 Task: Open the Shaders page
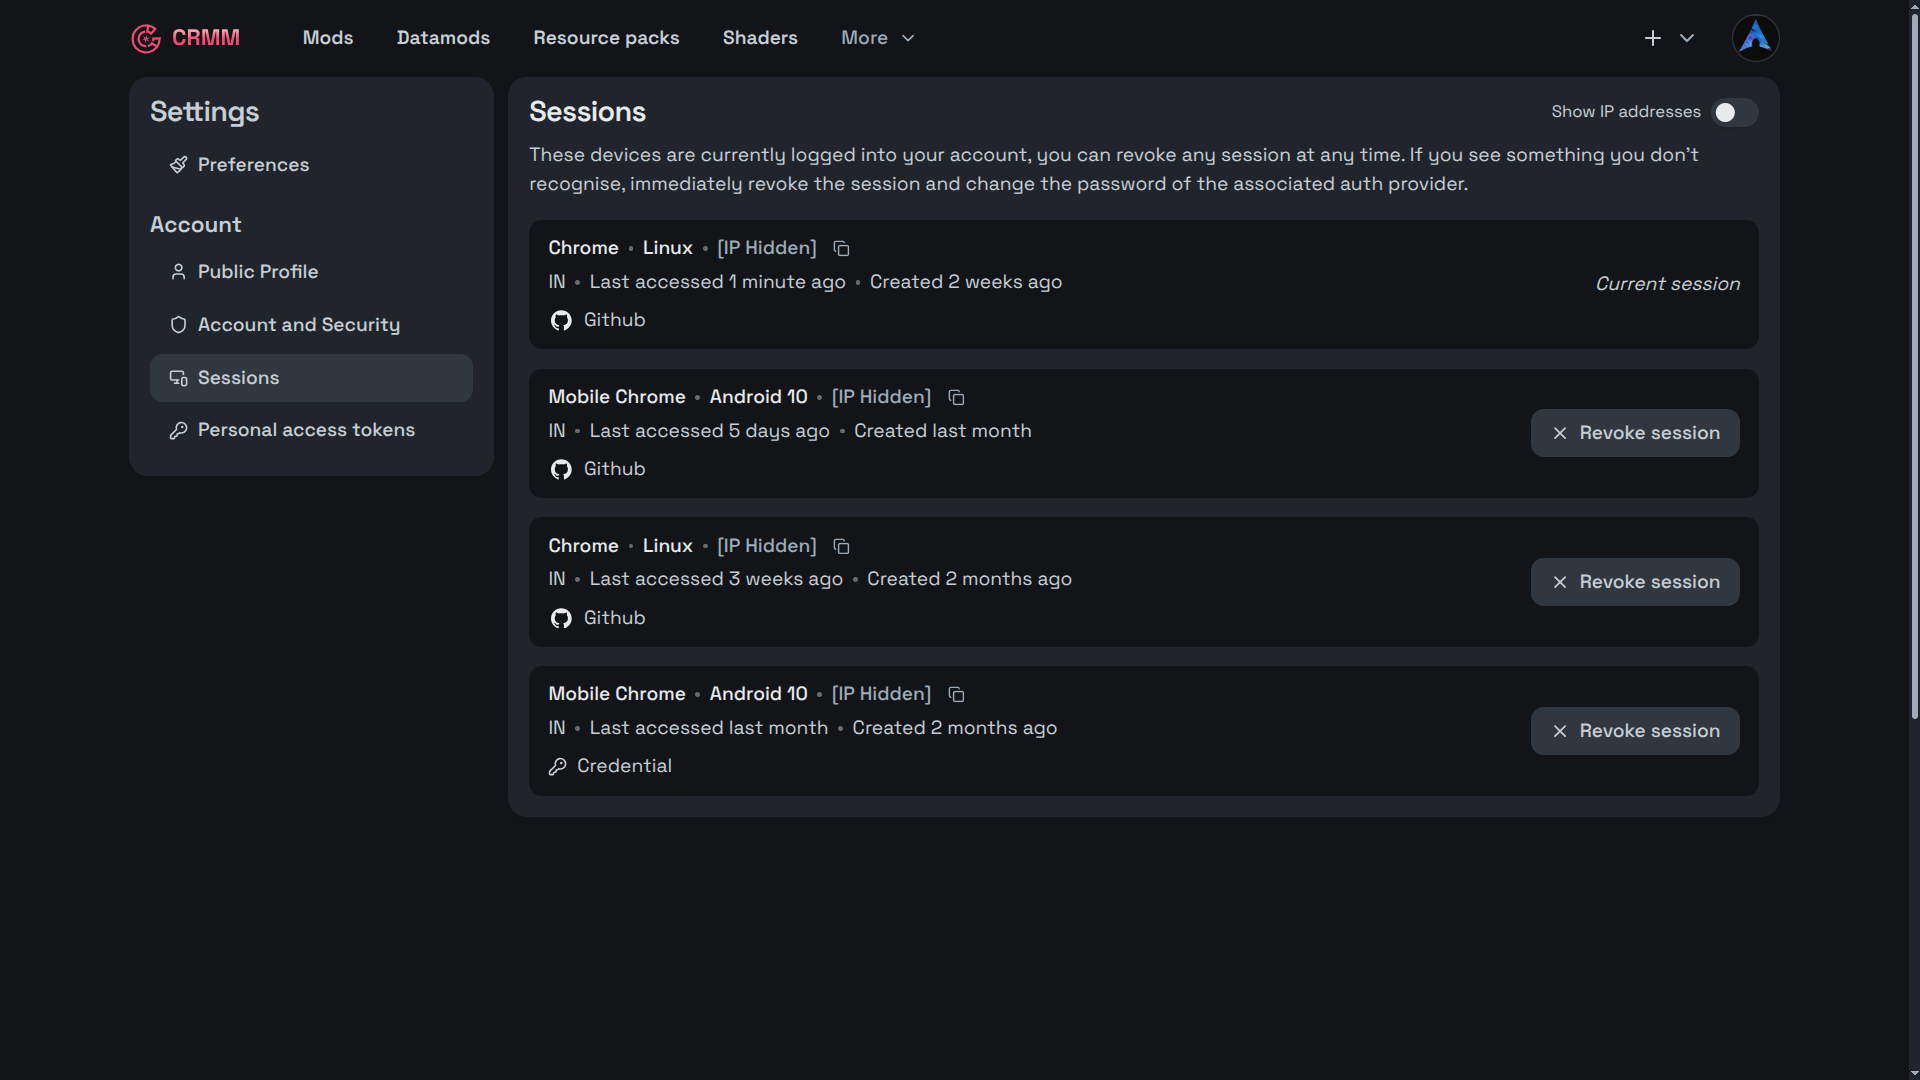pos(760,38)
